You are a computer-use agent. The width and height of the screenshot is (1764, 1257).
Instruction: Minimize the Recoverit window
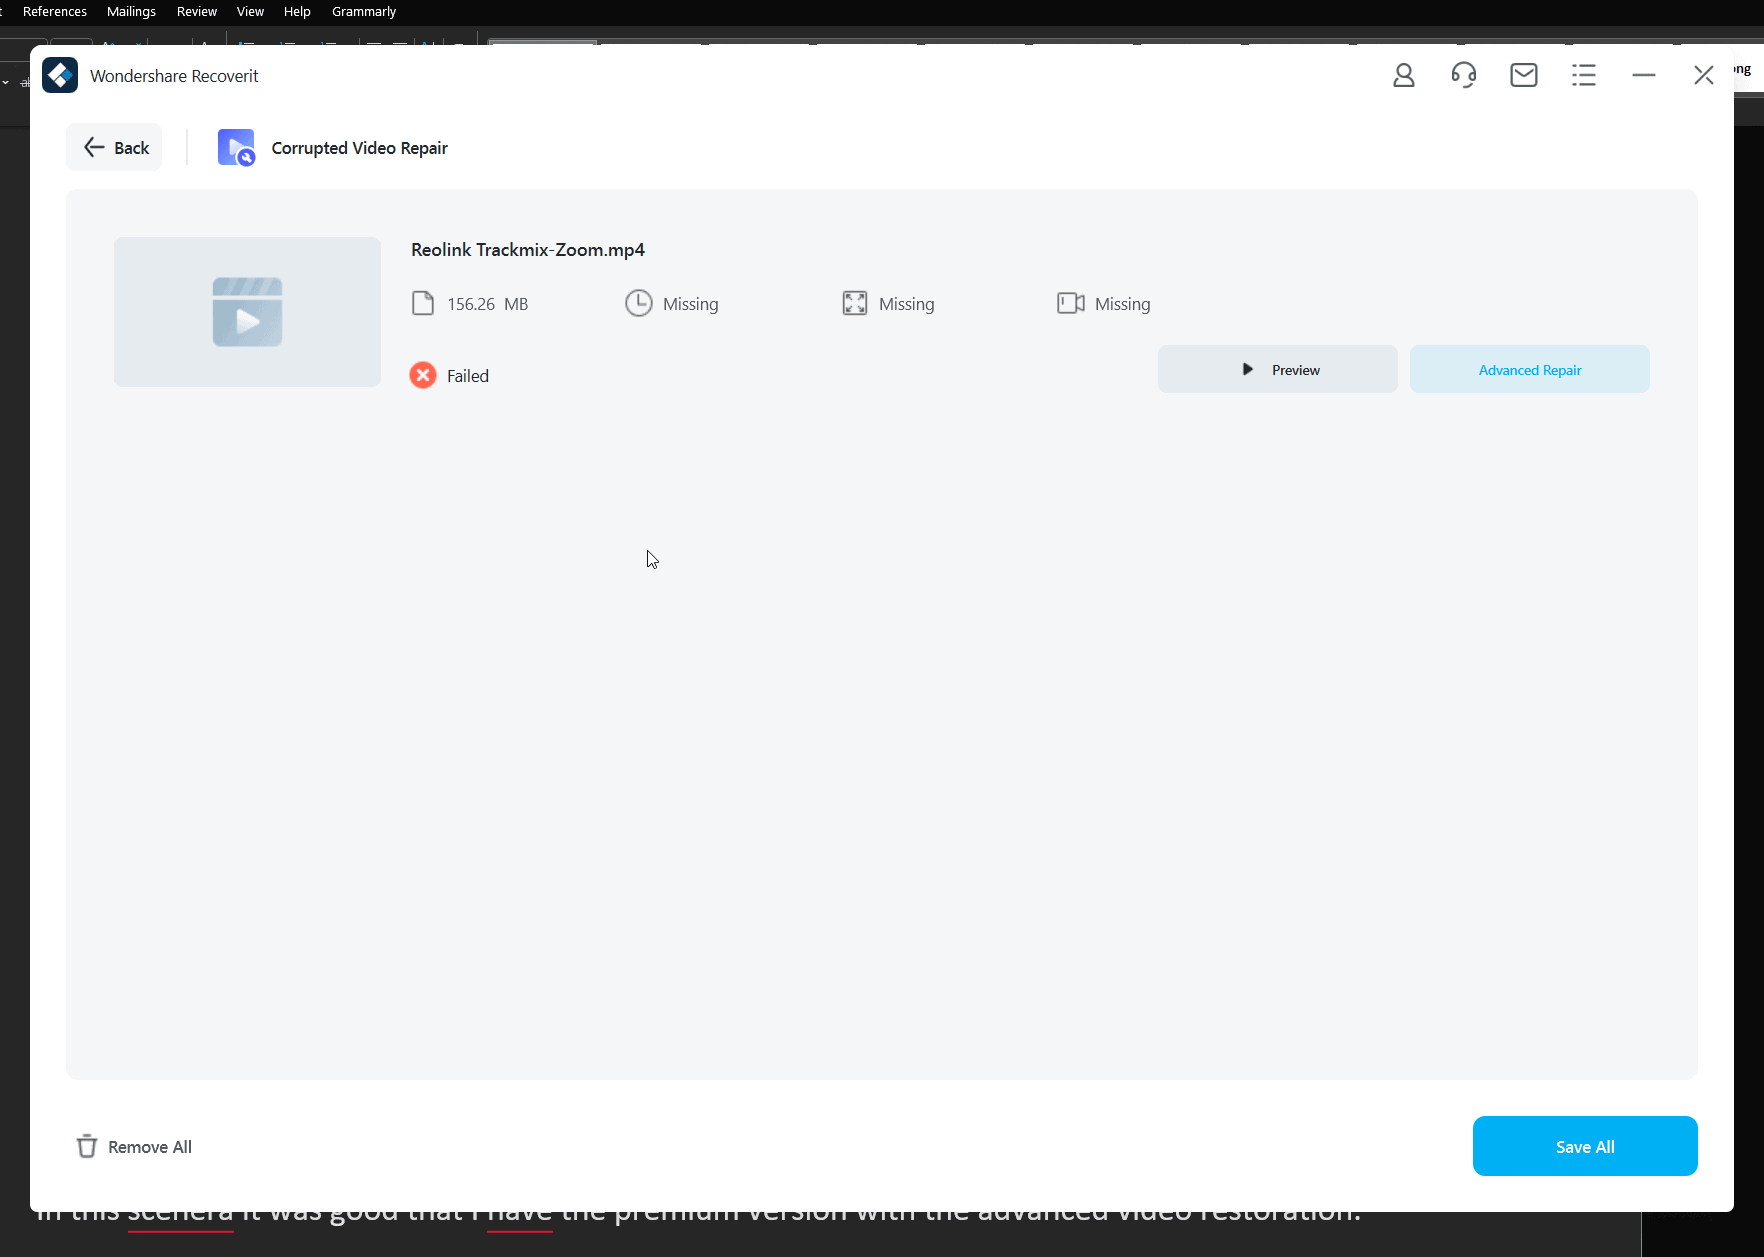tap(1643, 75)
